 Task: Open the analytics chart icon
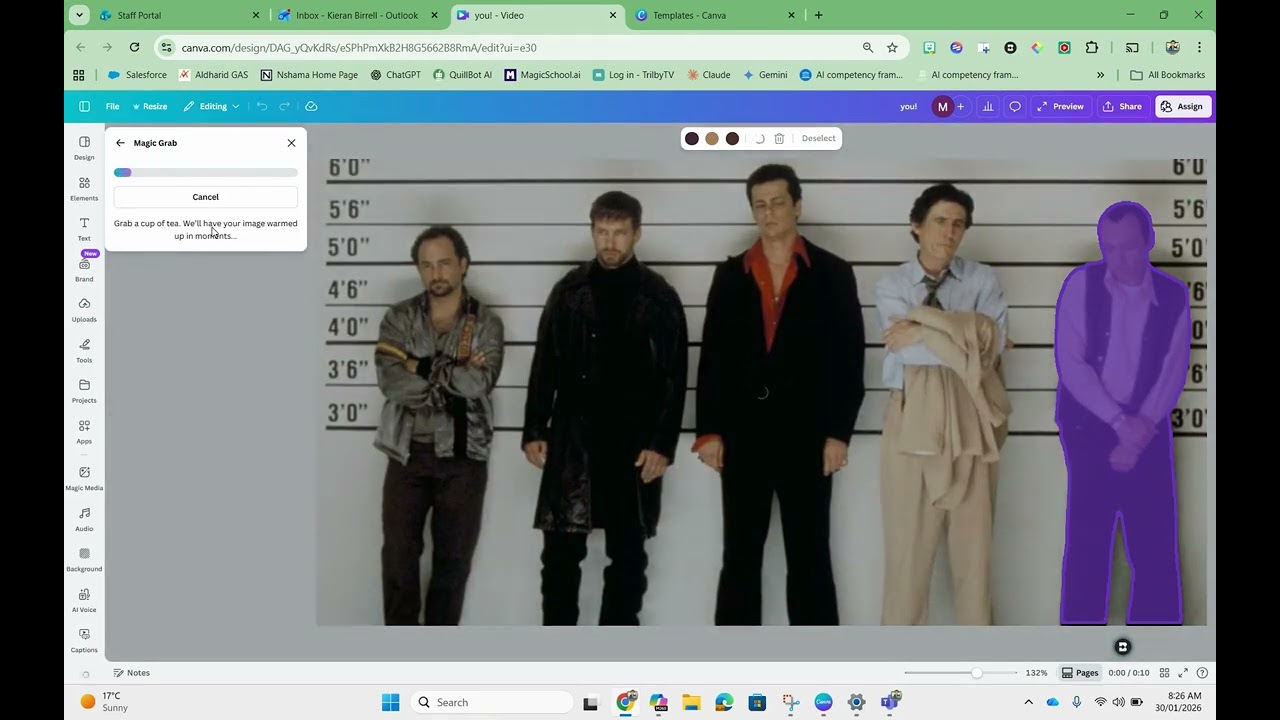988,106
